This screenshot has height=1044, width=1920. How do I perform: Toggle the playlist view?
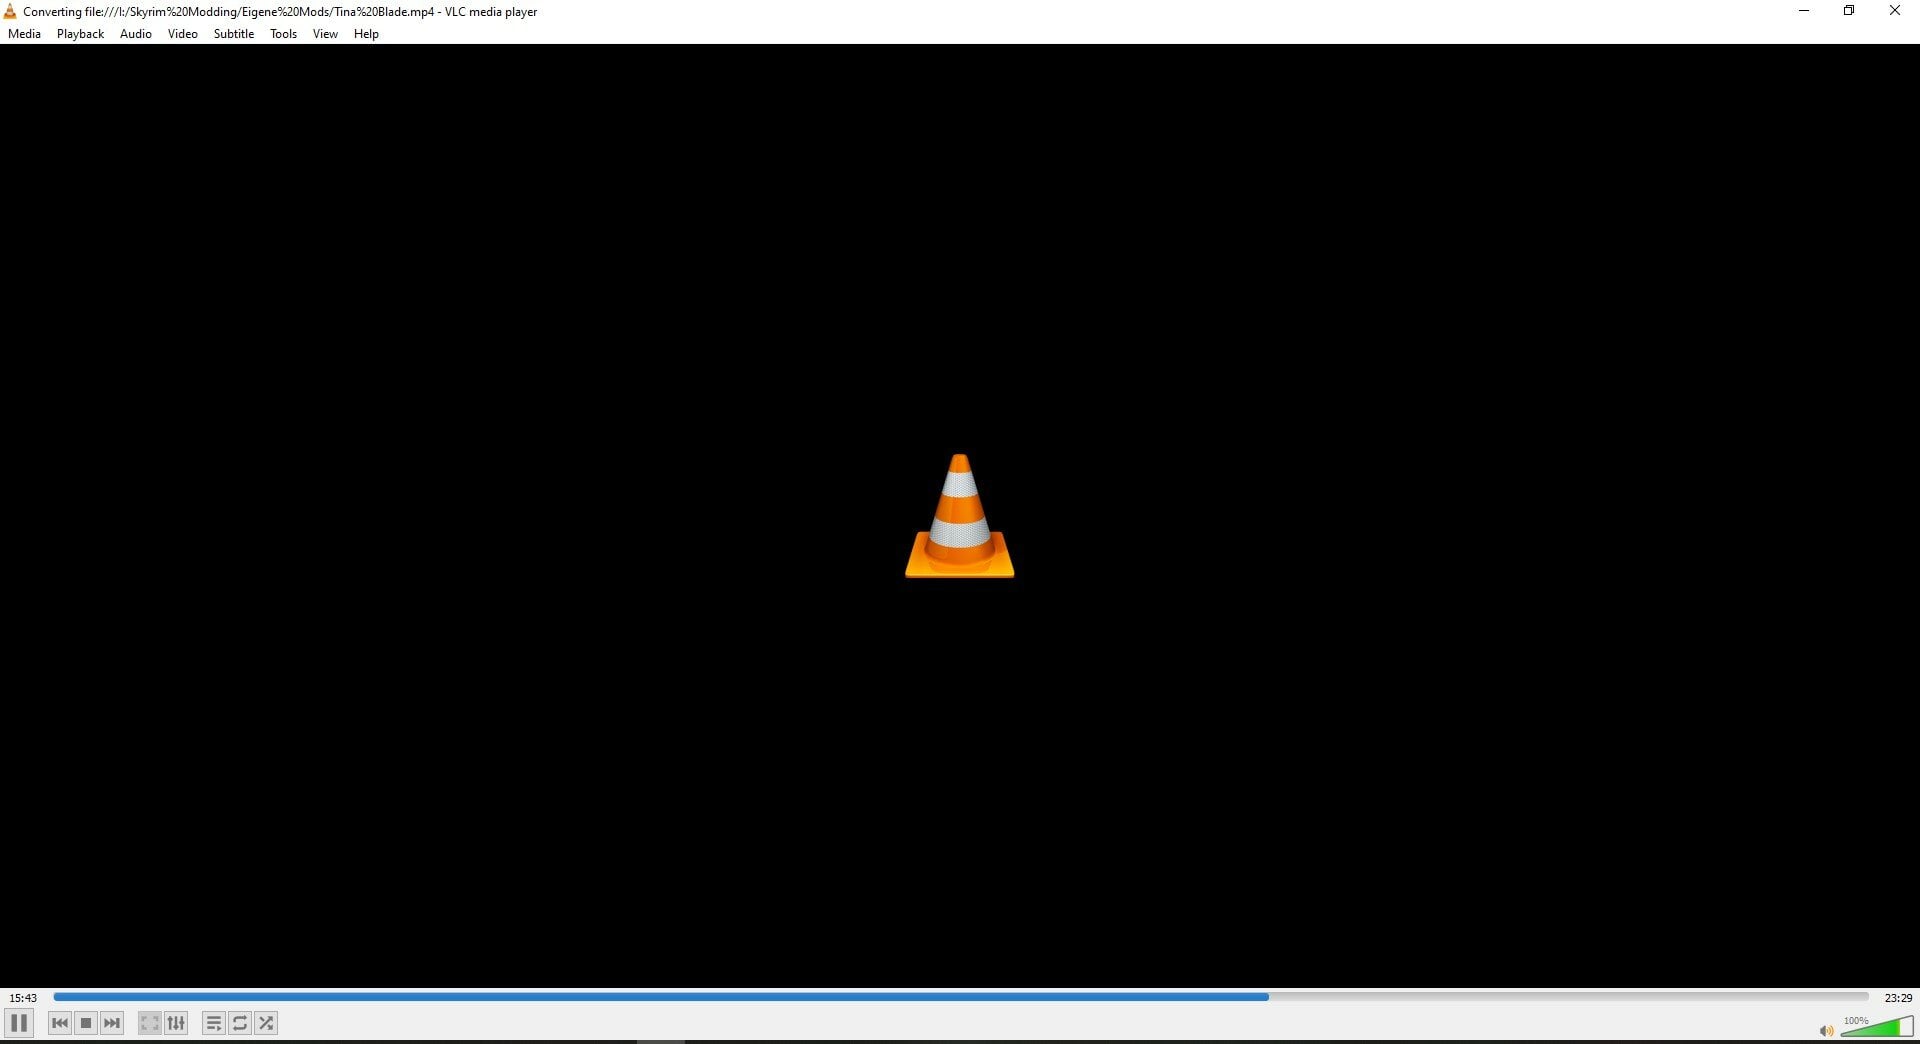point(214,1023)
